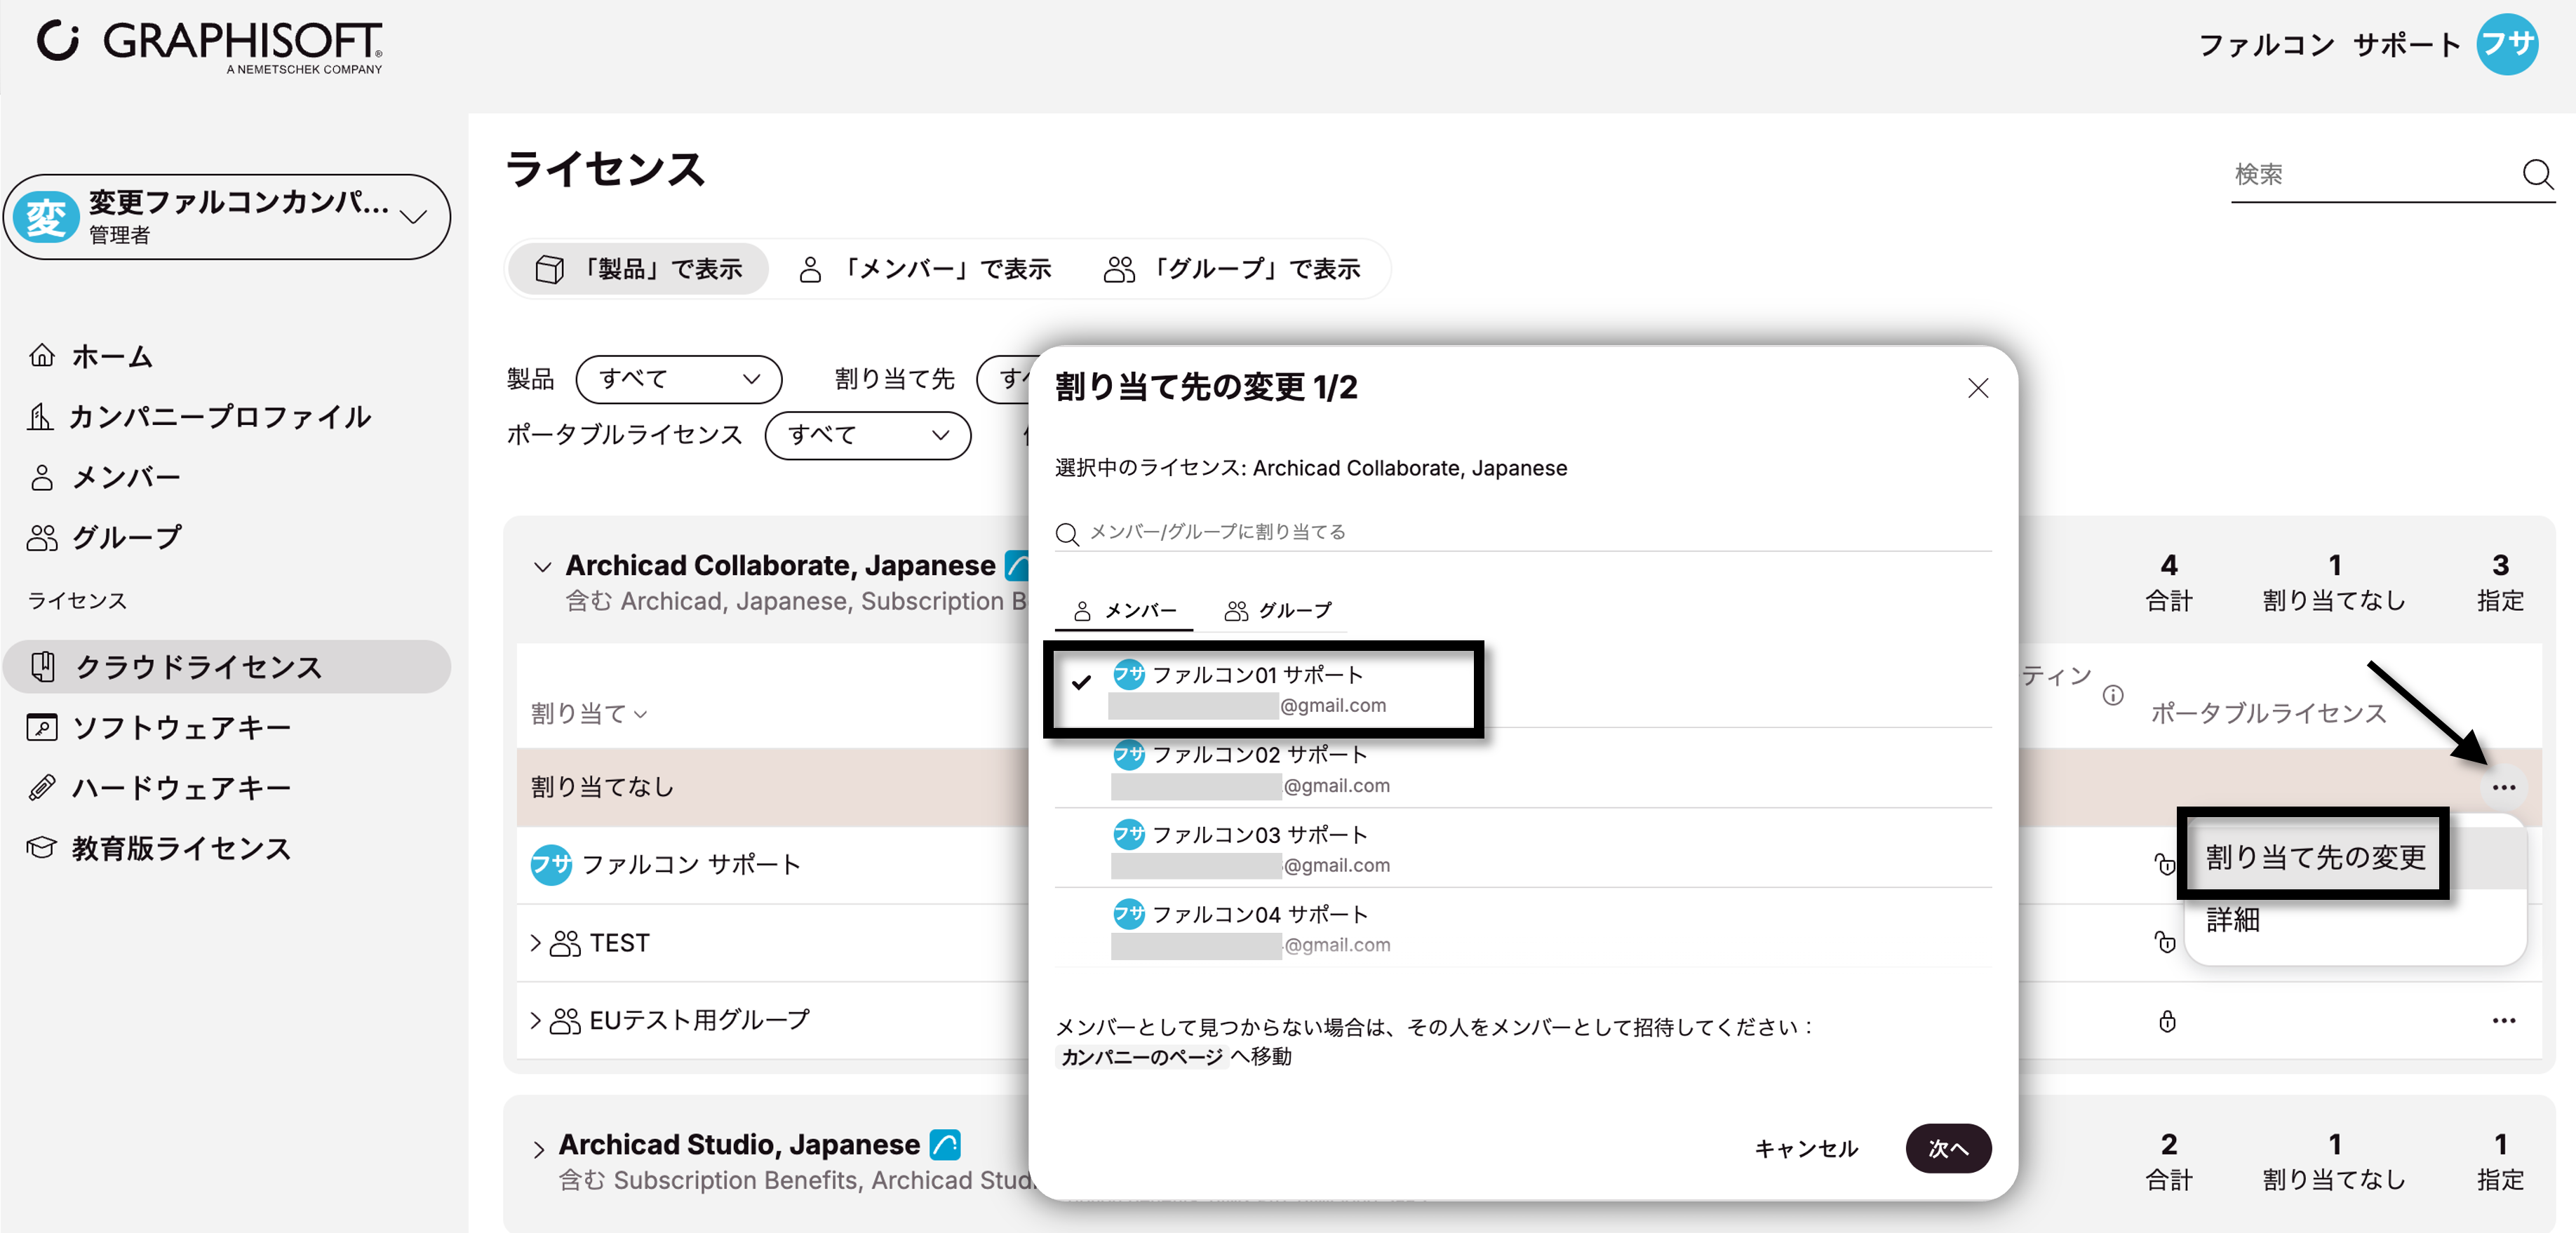Select member ファルコン01 サポート
This screenshot has width=2576, height=1233.
coord(1522,688)
